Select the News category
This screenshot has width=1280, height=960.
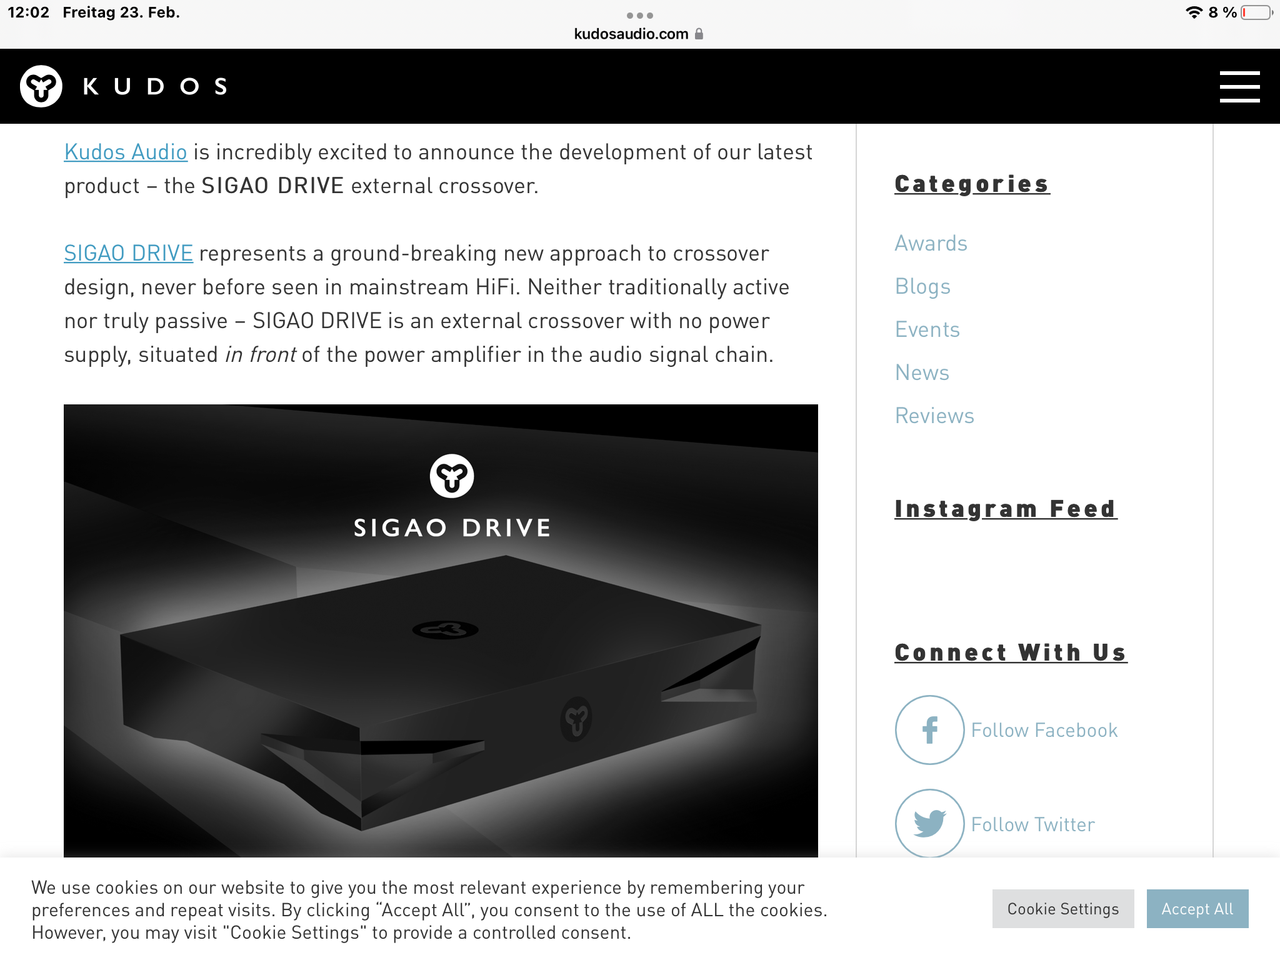(x=922, y=373)
